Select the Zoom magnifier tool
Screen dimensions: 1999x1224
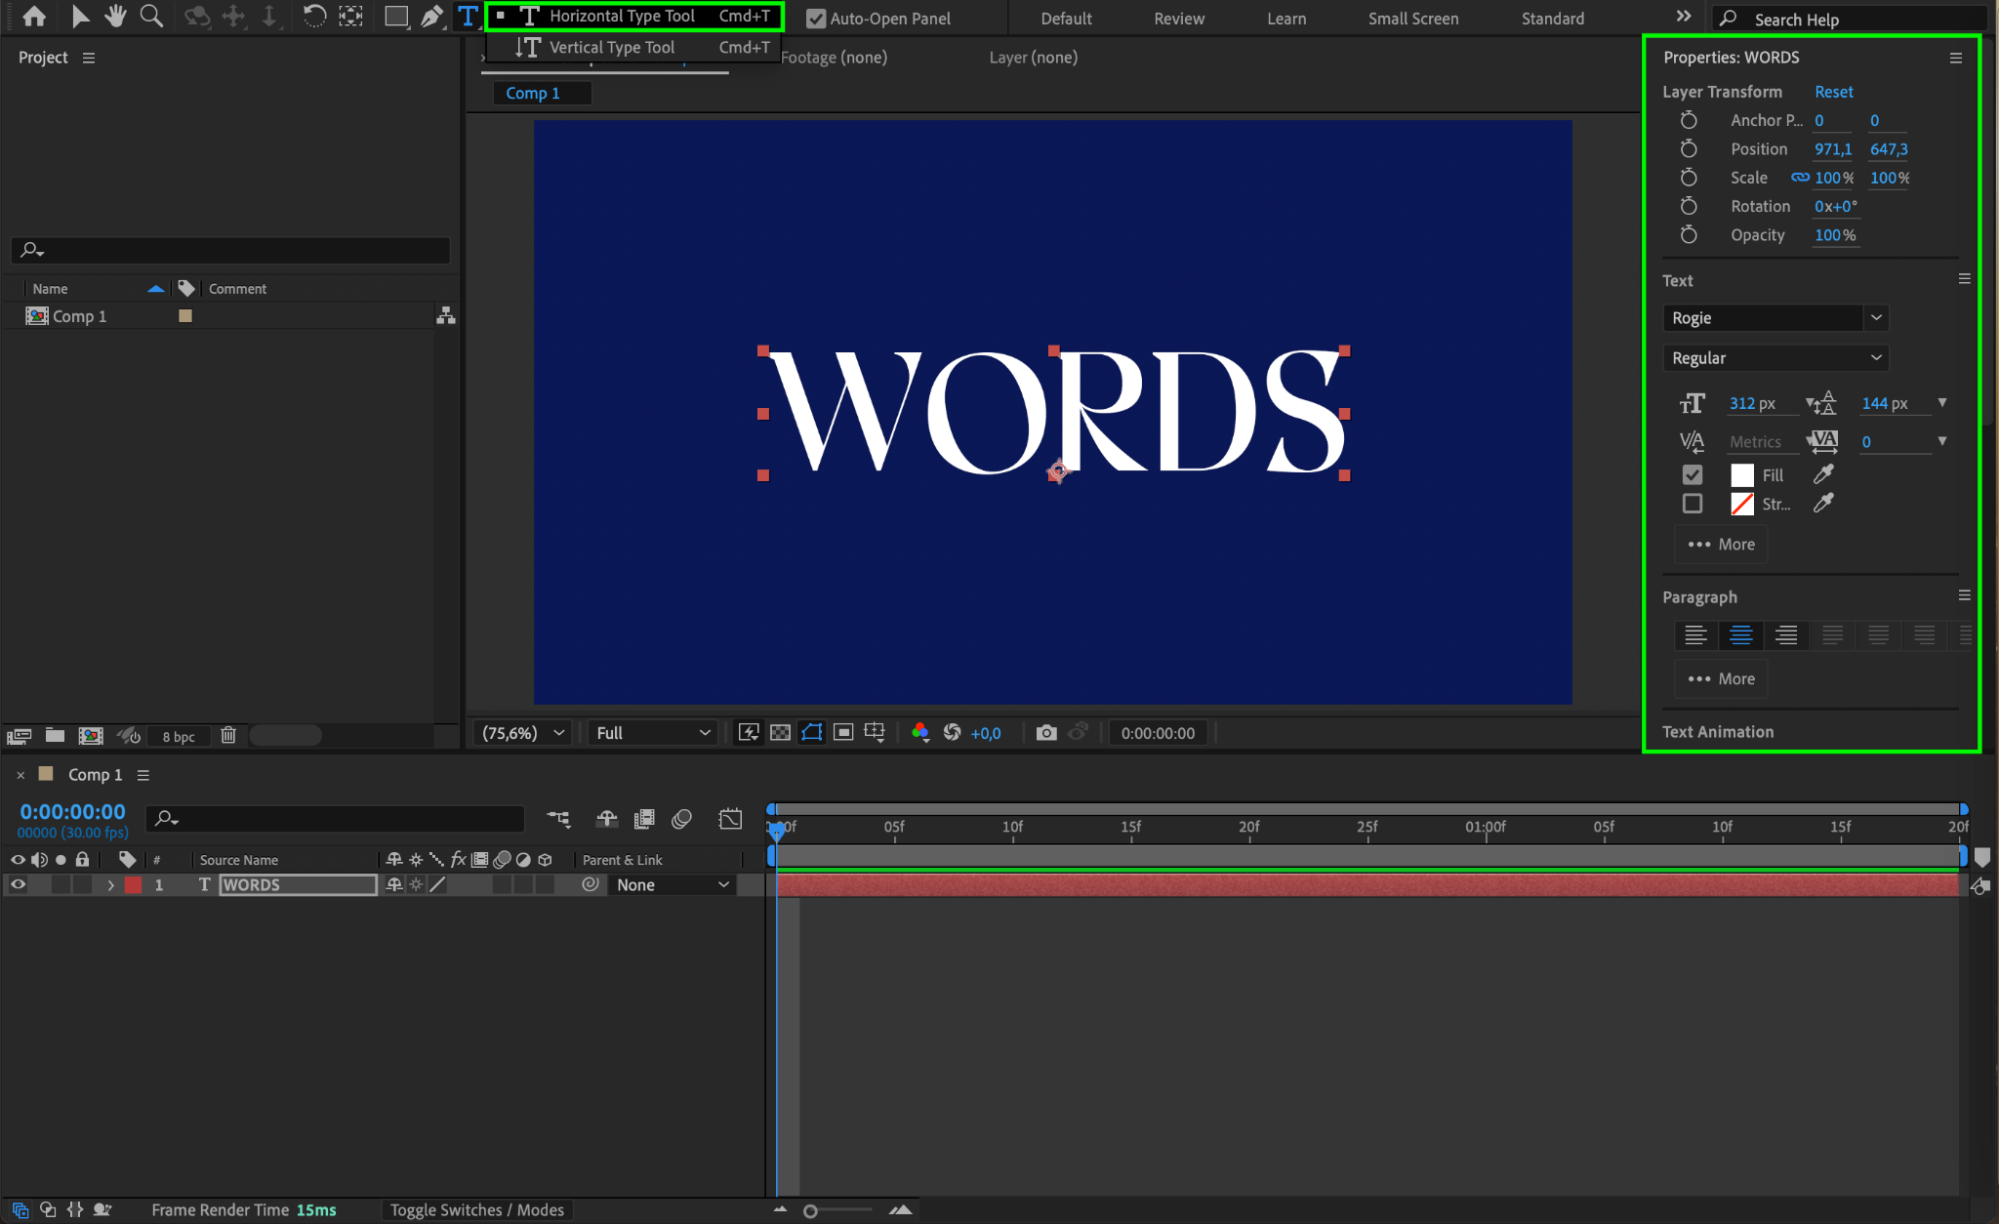(151, 16)
